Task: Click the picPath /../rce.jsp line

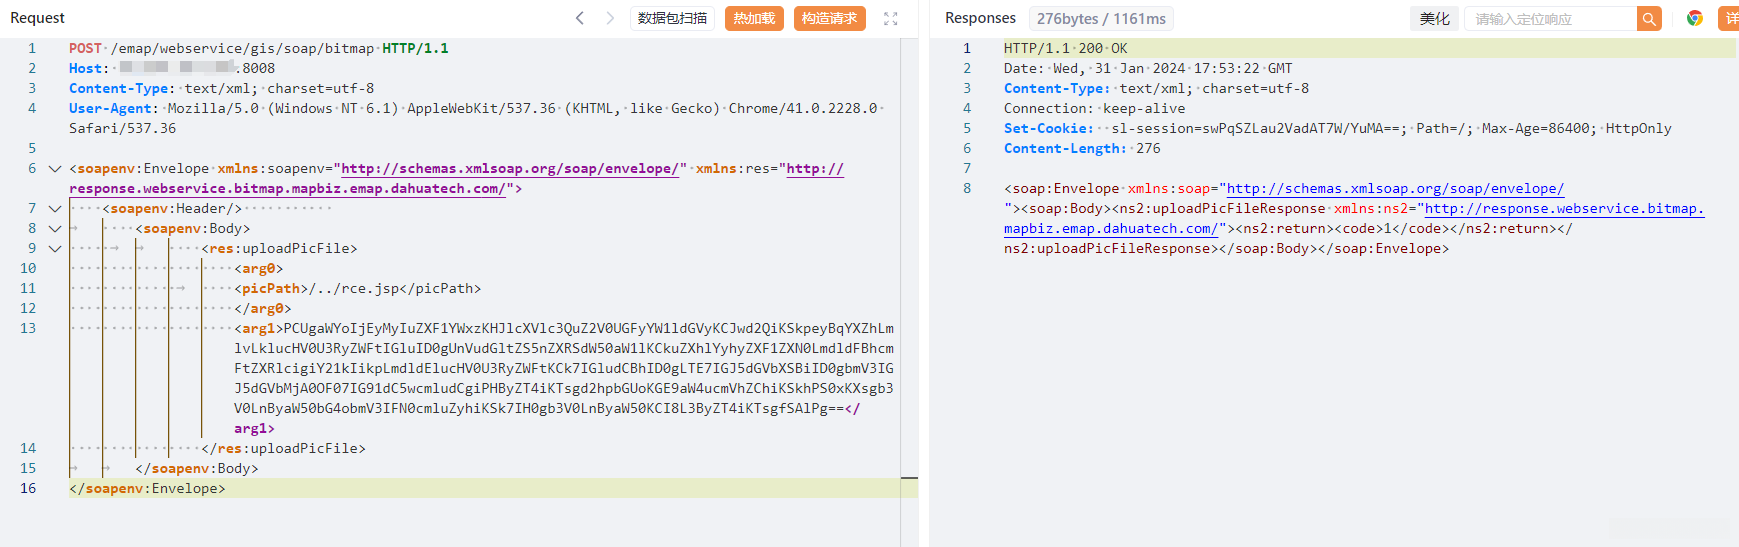Action: [x=358, y=288]
